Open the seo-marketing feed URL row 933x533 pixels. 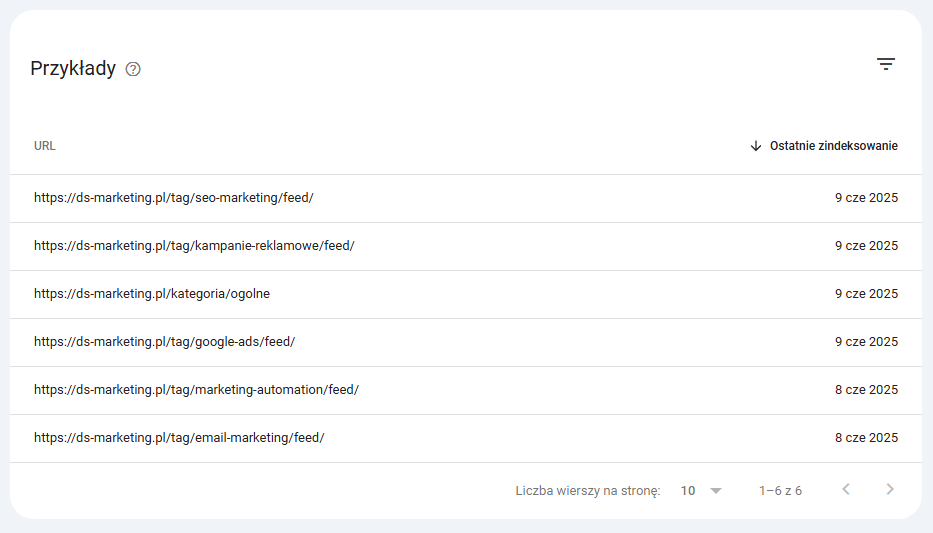click(174, 198)
